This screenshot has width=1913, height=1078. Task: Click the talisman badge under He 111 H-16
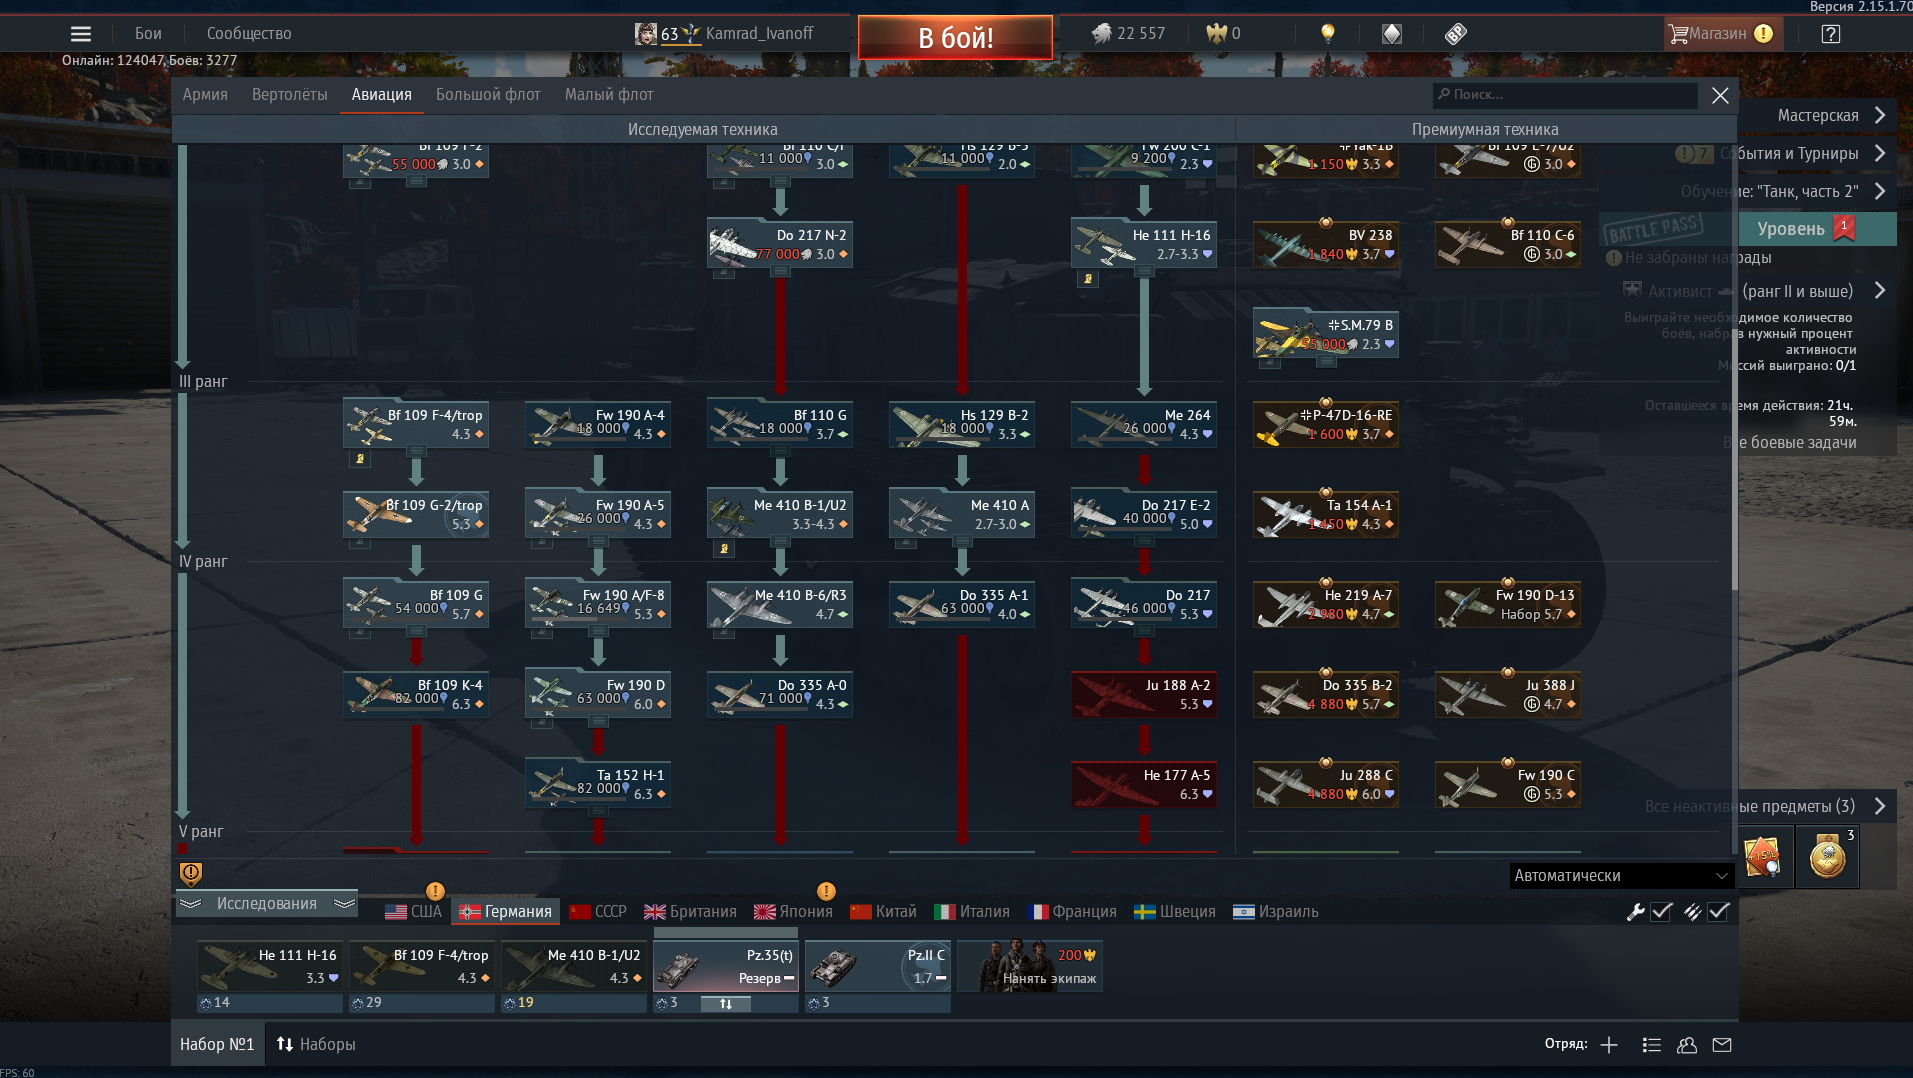[1088, 279]
